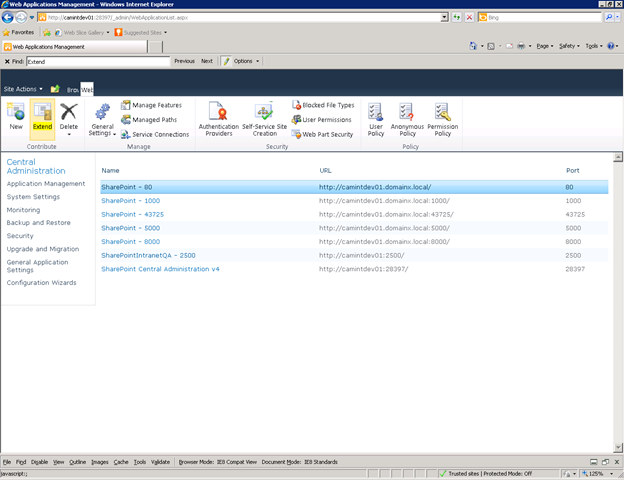Click the Find Next button
Image resolution: width=624 pixels, height=480 pixels.
tap(207, 61)
